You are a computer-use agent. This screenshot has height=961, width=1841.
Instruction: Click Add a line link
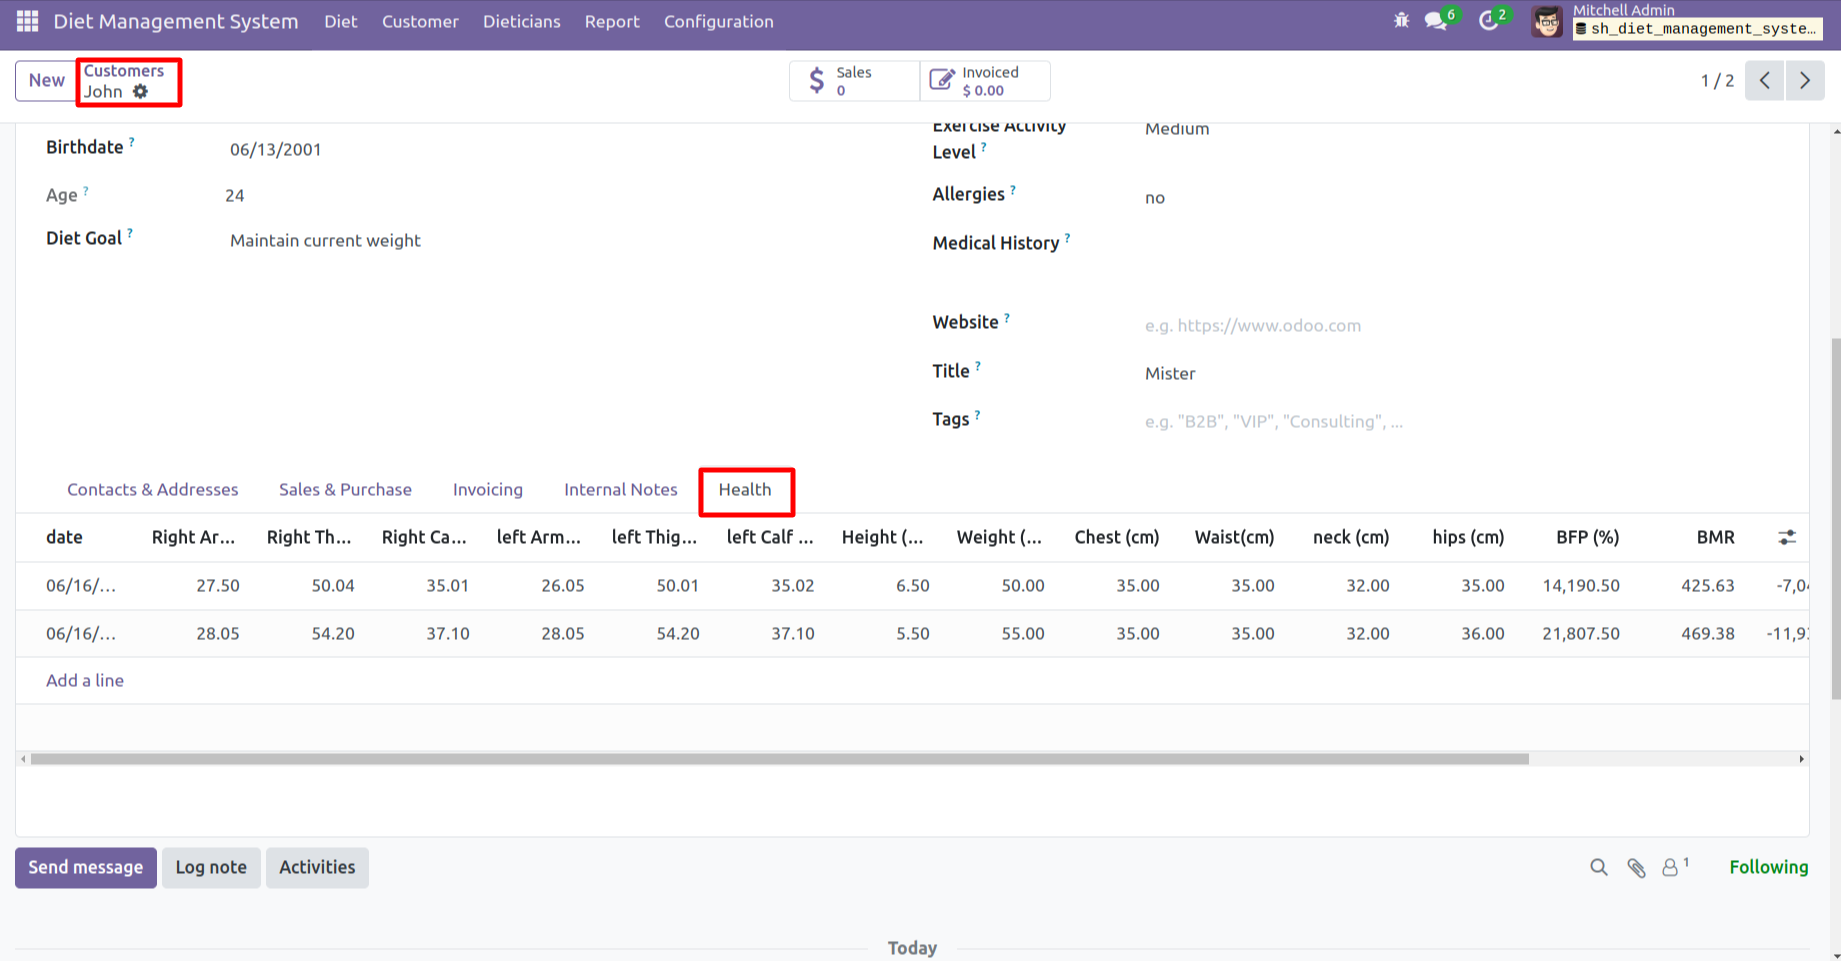pos(85,681)
